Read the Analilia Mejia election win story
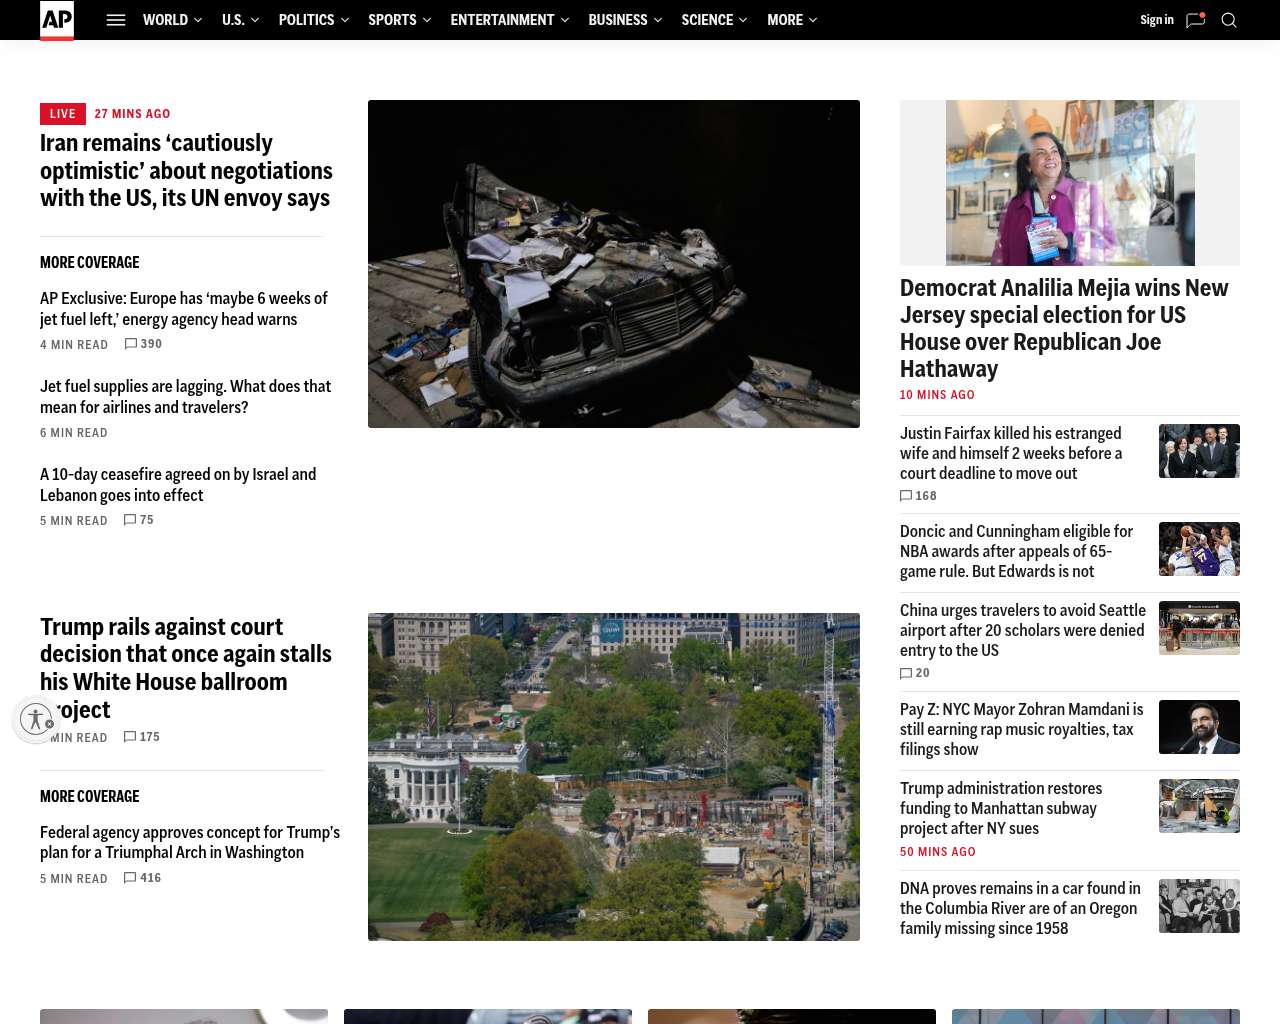1280x1024 pixels. coord(1064,328)
